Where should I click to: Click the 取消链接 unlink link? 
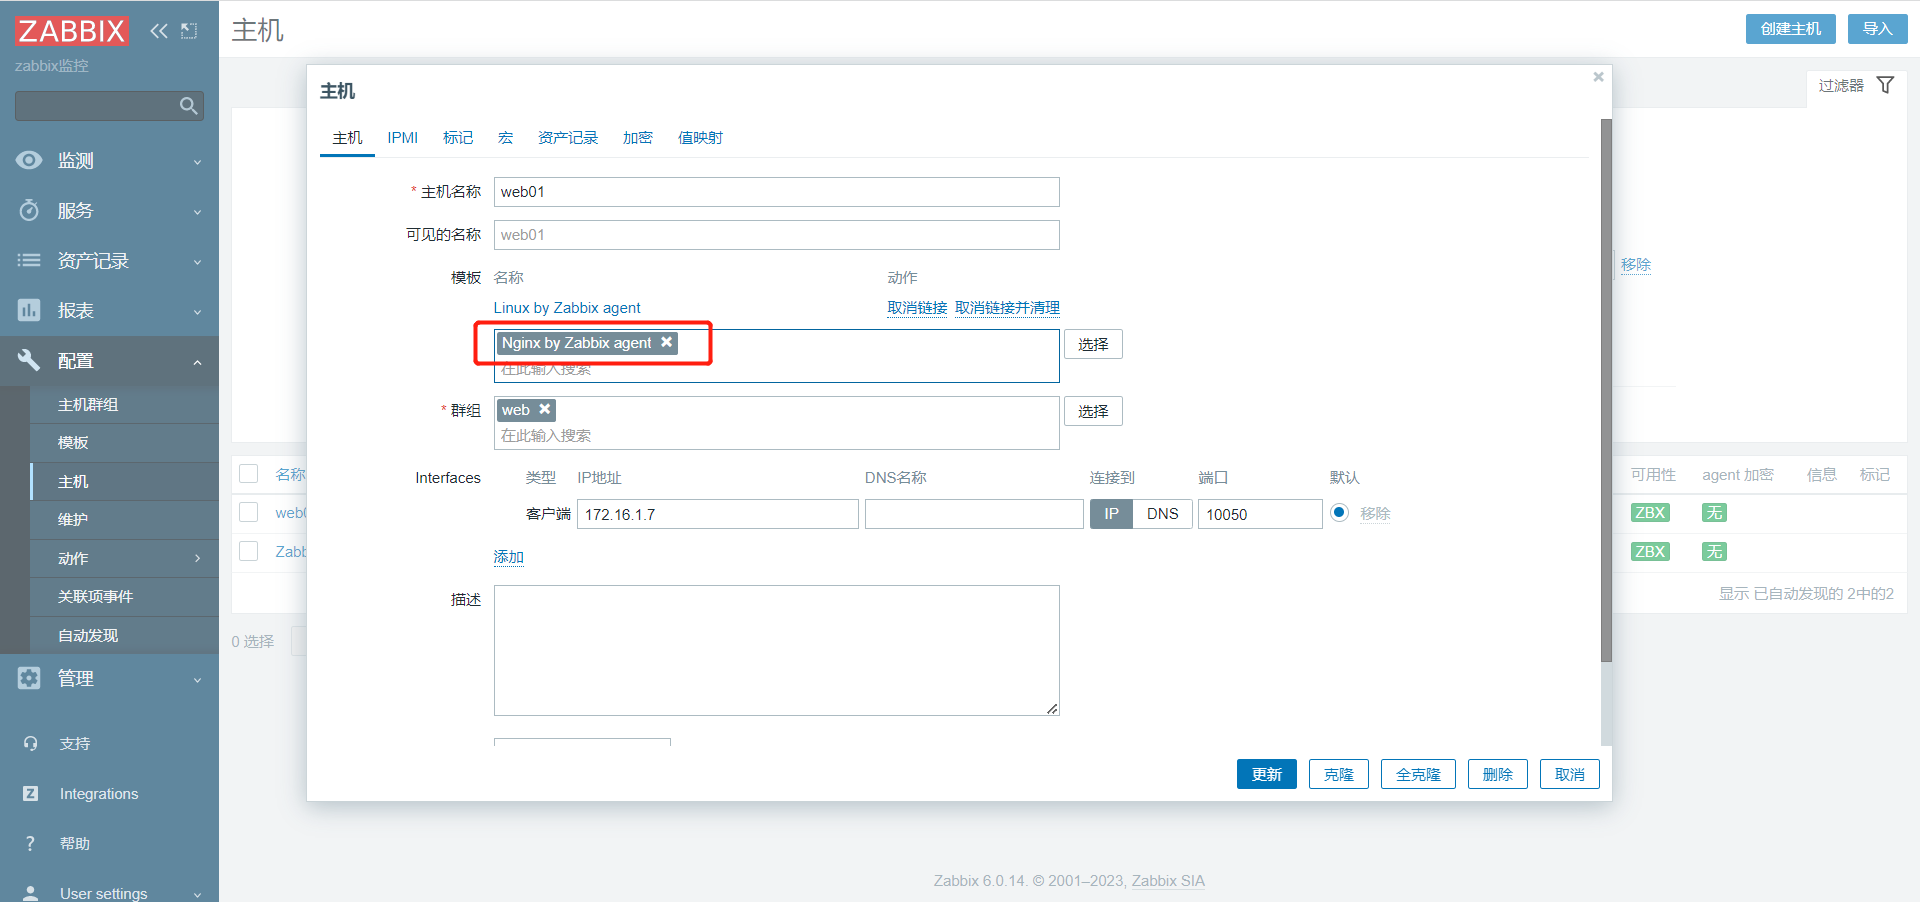click(917, 308)
